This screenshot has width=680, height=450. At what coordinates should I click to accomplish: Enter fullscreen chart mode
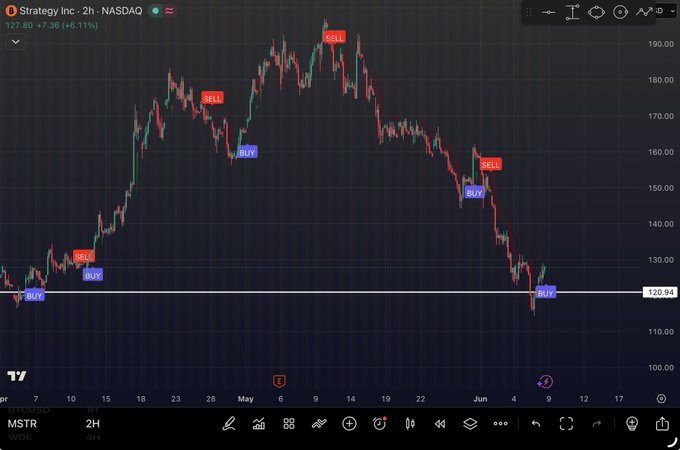(566, 424)
